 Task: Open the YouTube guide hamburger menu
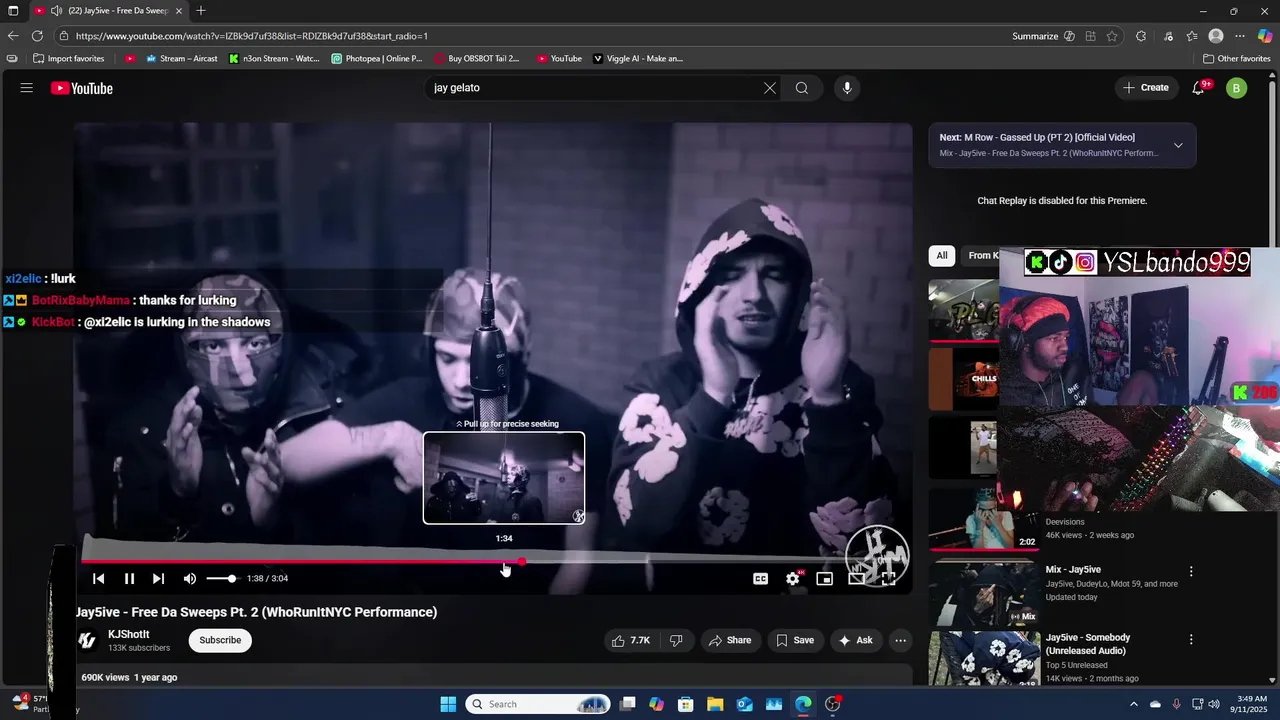[27, 88]
